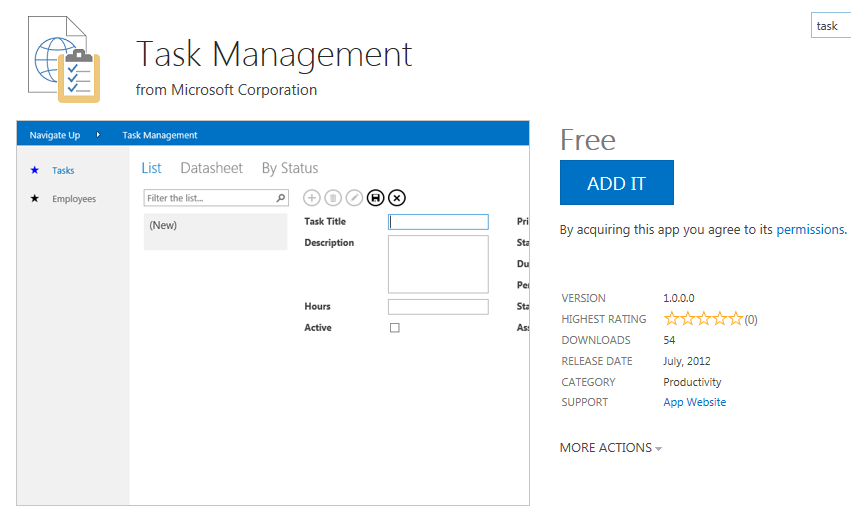Rate the app five stars
The width and height of the screenshot is (851, 514).
[735, 319]
